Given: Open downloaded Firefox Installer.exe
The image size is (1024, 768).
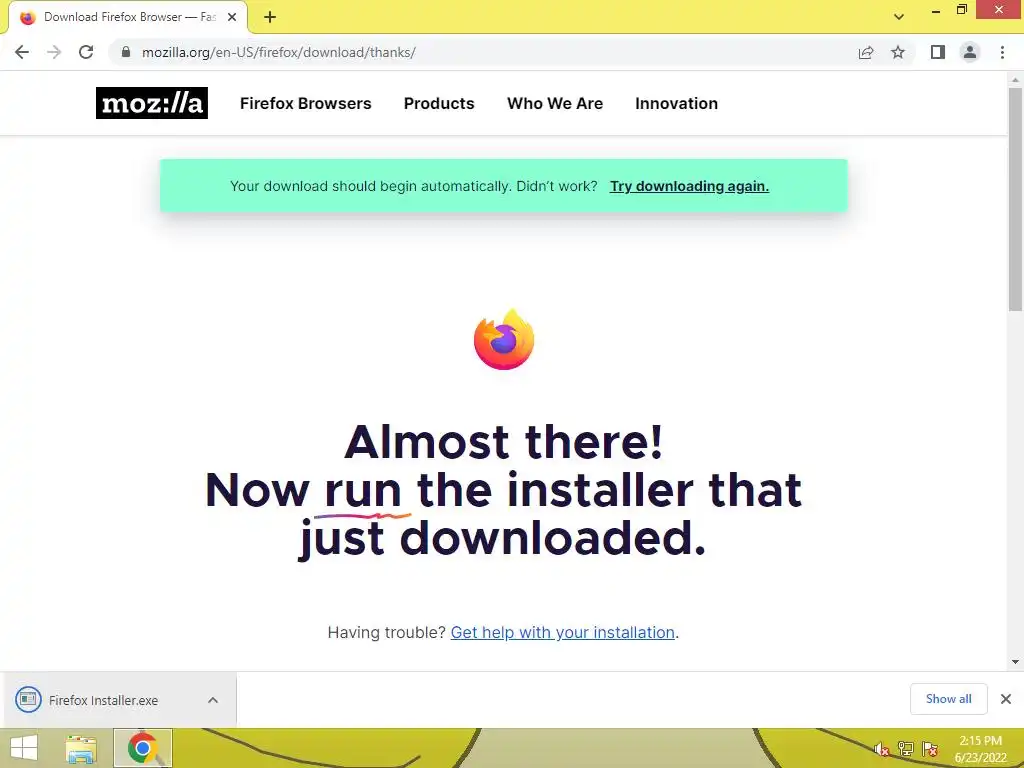Looking at the screenshot, I should pos(103,700).
